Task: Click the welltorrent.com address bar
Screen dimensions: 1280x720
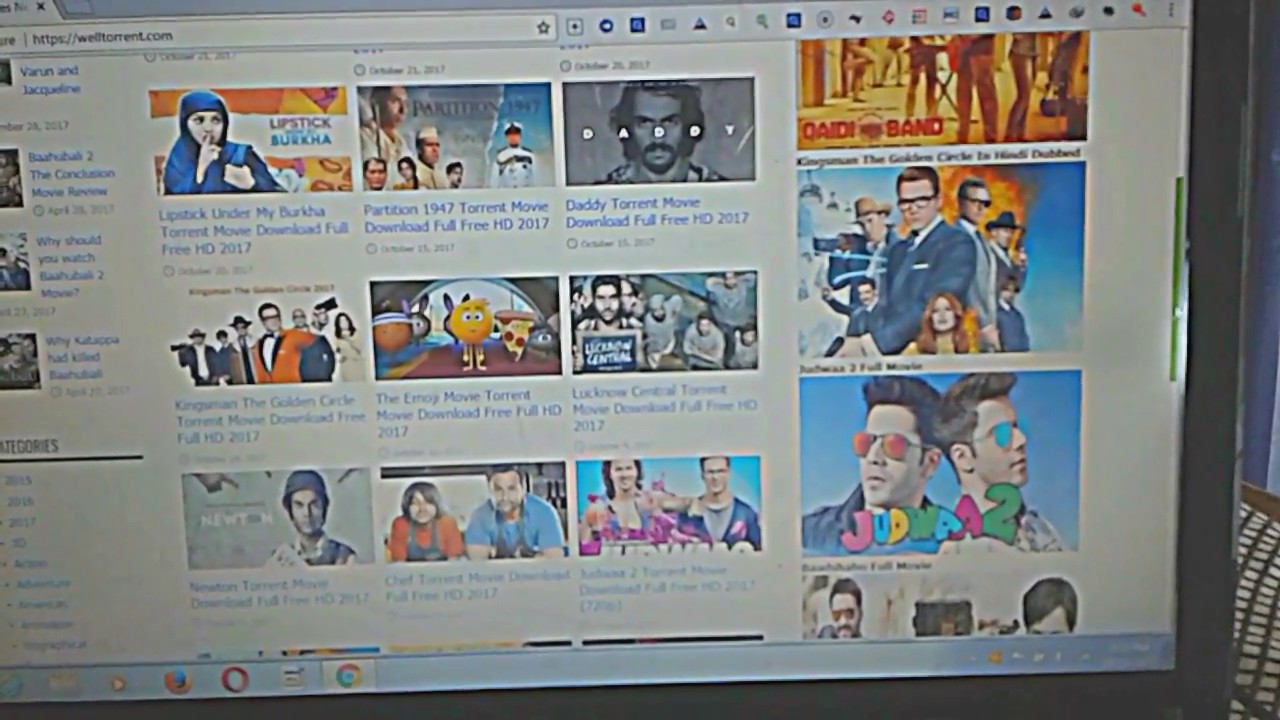Action: point(280,35)
